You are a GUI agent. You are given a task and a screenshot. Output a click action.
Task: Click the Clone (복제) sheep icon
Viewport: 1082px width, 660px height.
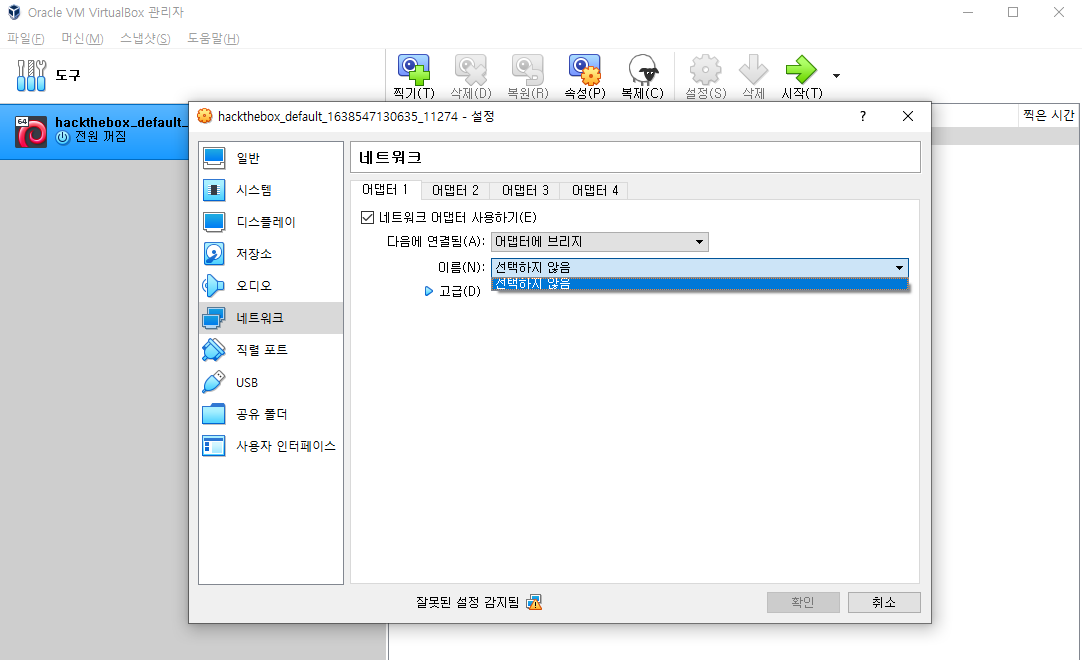[642, 70]
